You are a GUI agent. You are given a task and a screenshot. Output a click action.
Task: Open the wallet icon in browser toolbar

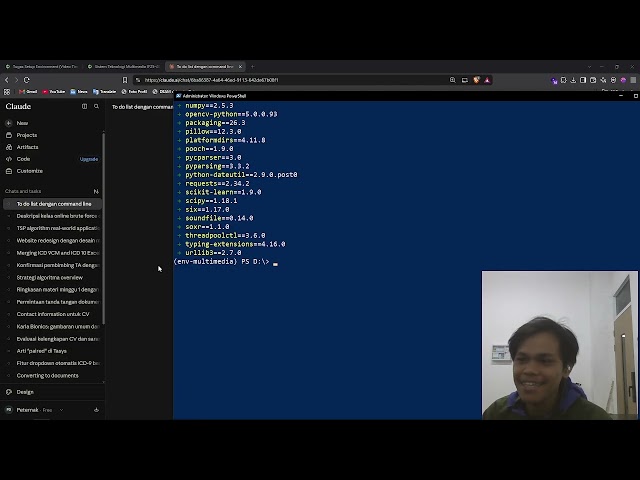pyautogui.click(x=593, y=80)
